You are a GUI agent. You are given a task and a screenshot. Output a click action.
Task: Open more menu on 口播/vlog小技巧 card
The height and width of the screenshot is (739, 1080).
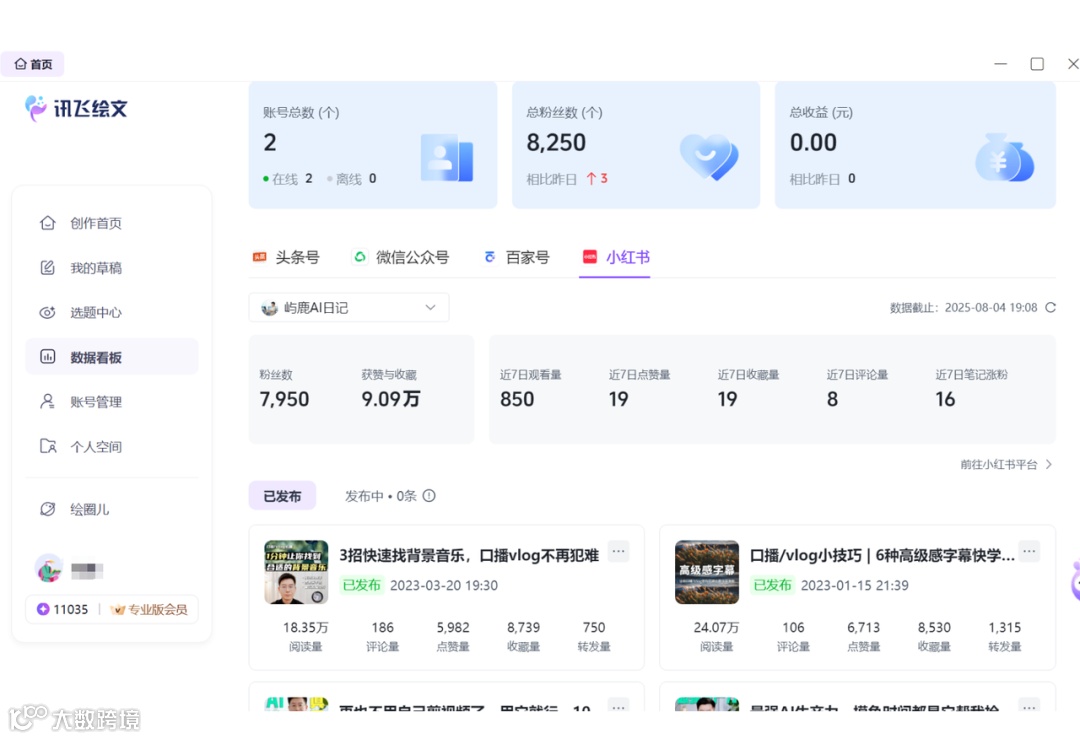coord(1029,552)
